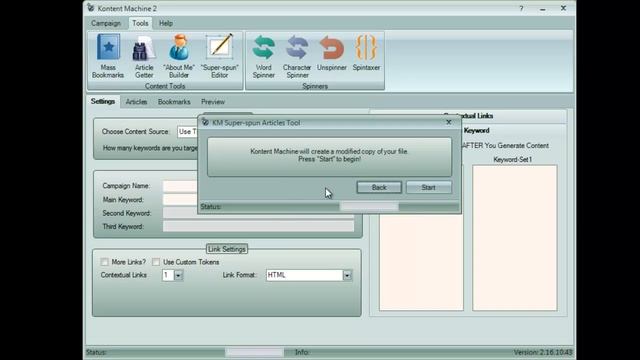This screenshot has width=640, height=360.
Task: Click the Third Keyword input field
Action: pos(258,227)
